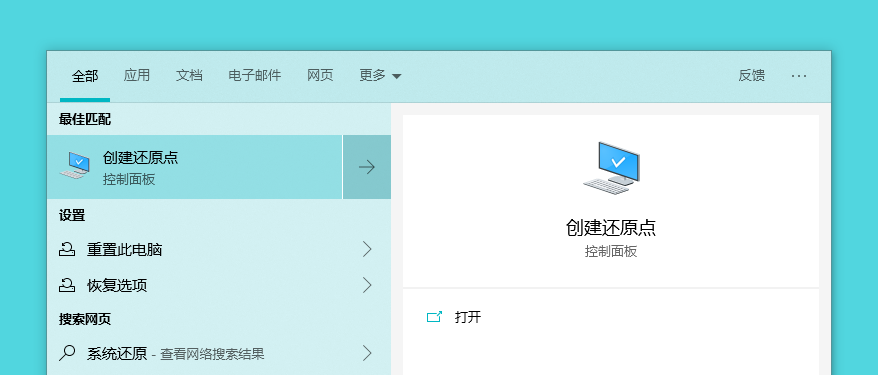Click the 反馈 button
878x375 pixels.
point(751,75)
